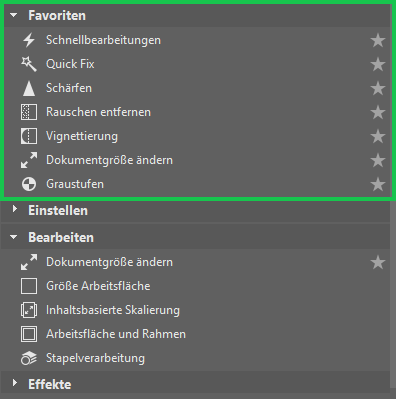Click the Quick Fix magic wand icon
The width and height of the screenshot is (396, 399).
pyautogui.click(x=29, y=64)
